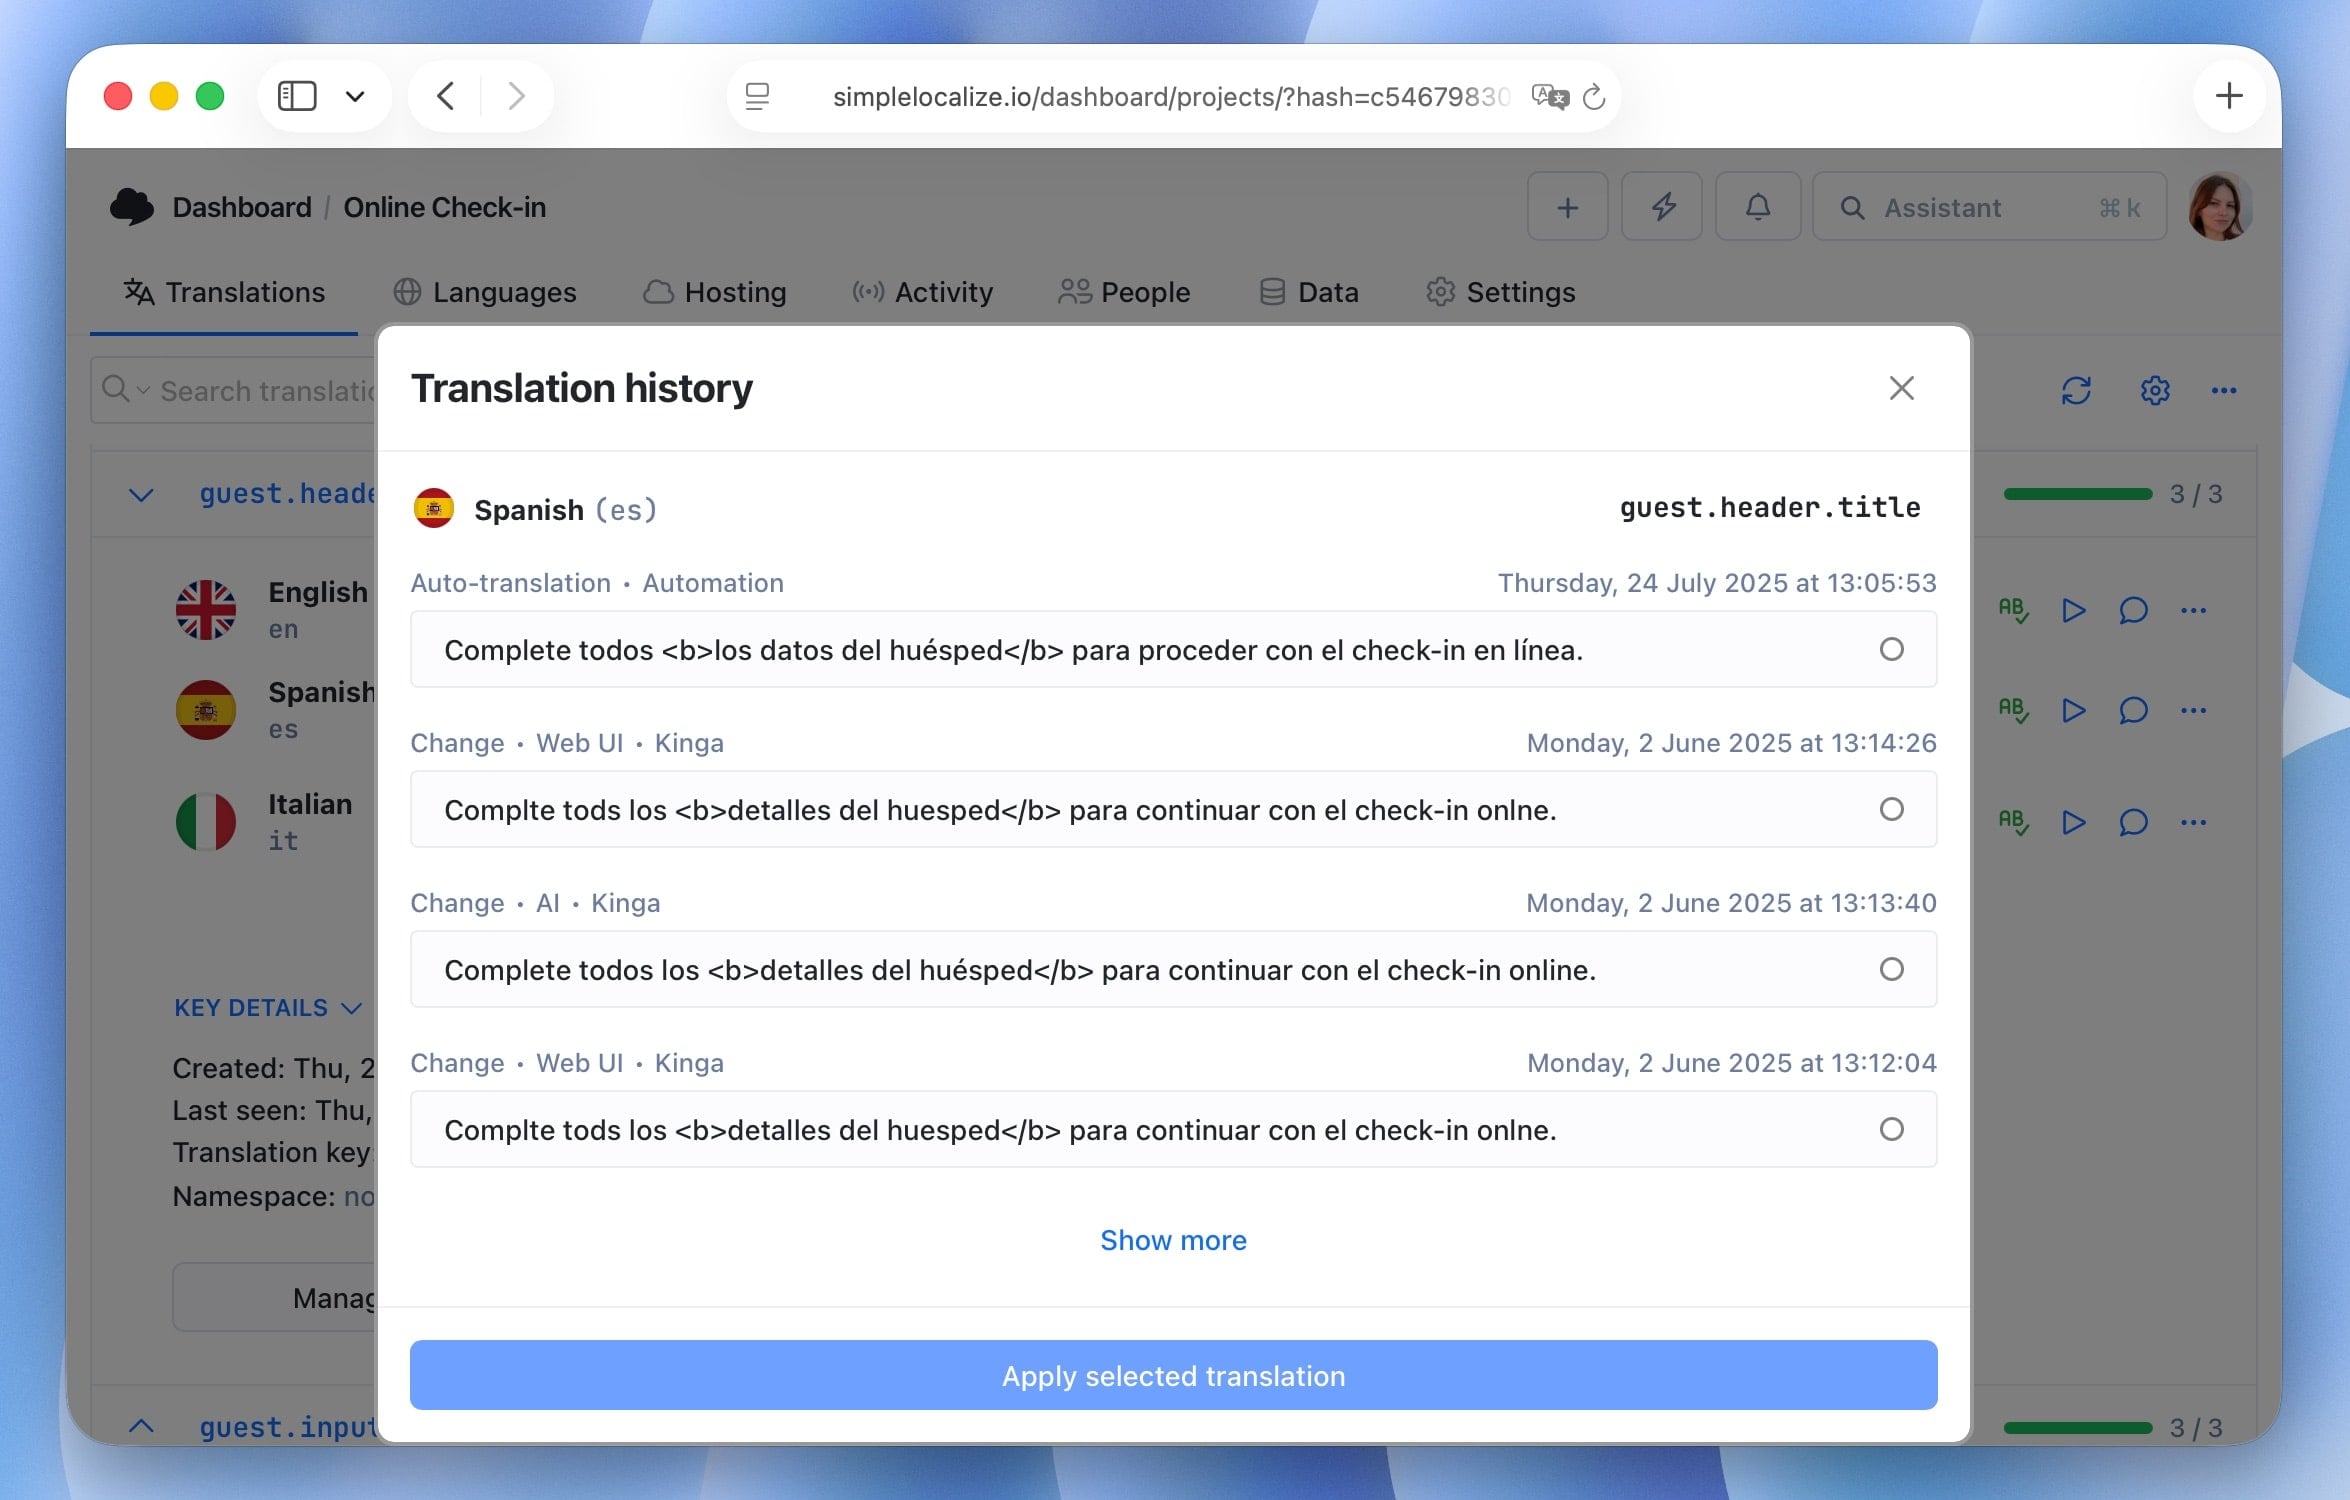The image size is (2350, 1500).
Task: Apply the selected translation
Action: click(1173, 1376)
